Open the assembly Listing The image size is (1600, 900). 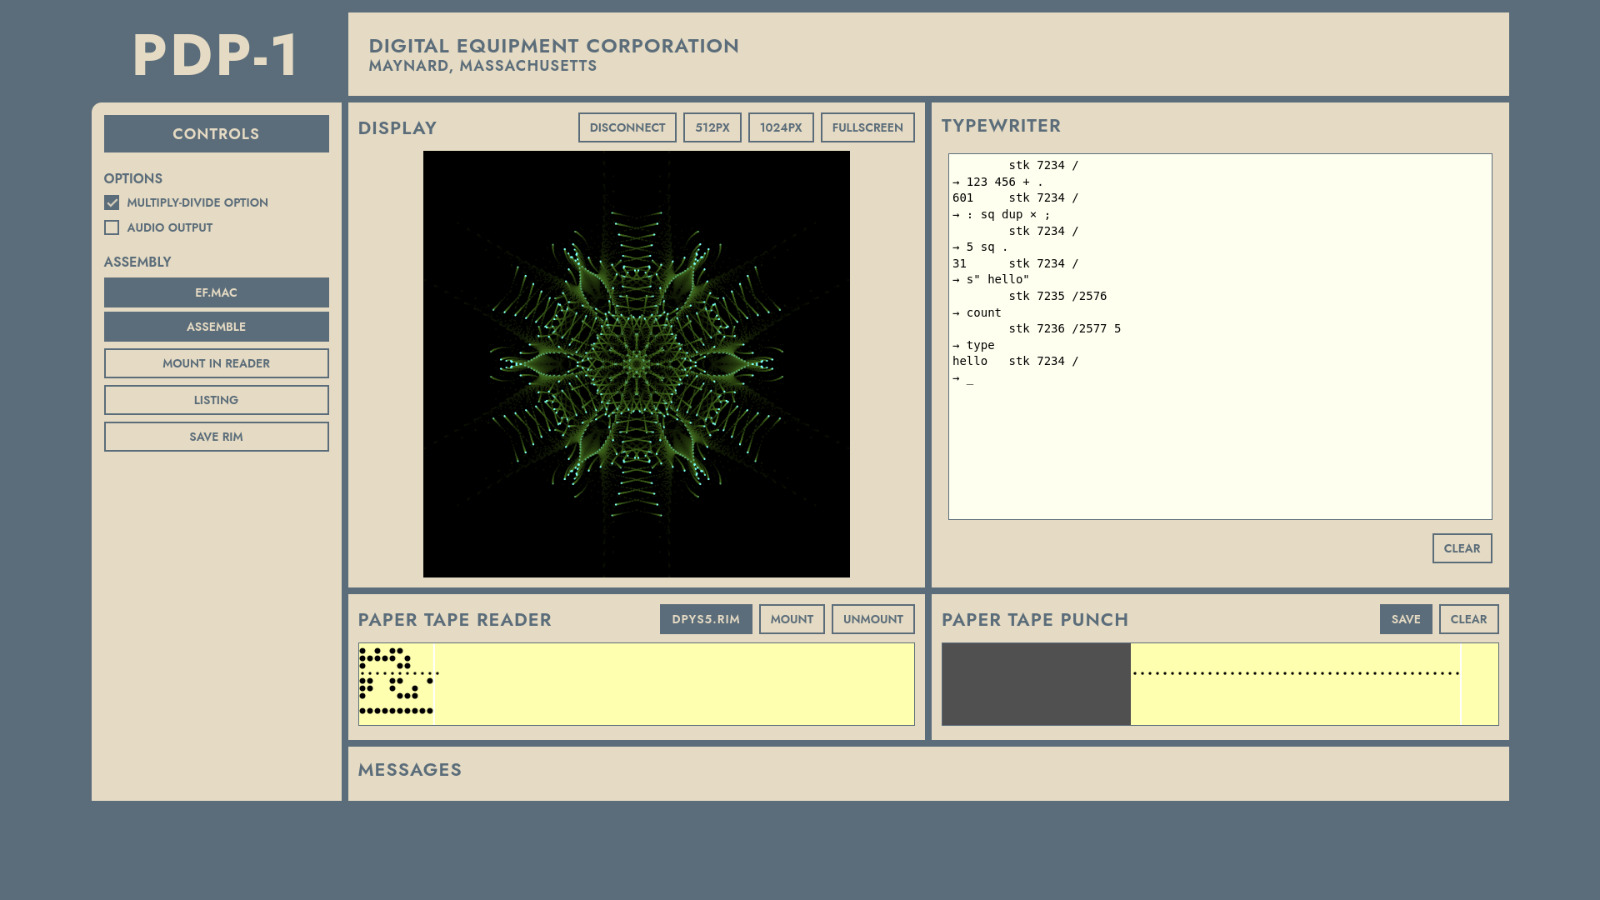pos(216,400)
